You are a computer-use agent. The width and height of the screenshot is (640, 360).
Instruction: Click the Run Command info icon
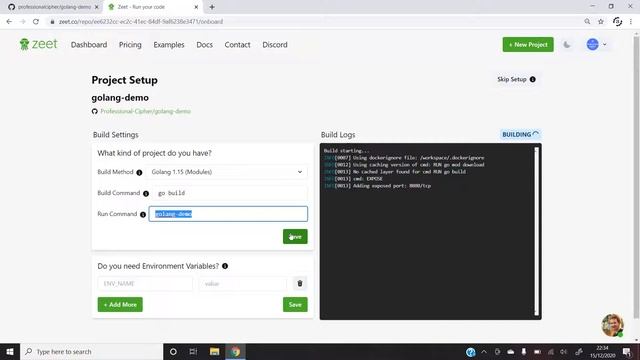pyautogui.click(x=143, y=215)
